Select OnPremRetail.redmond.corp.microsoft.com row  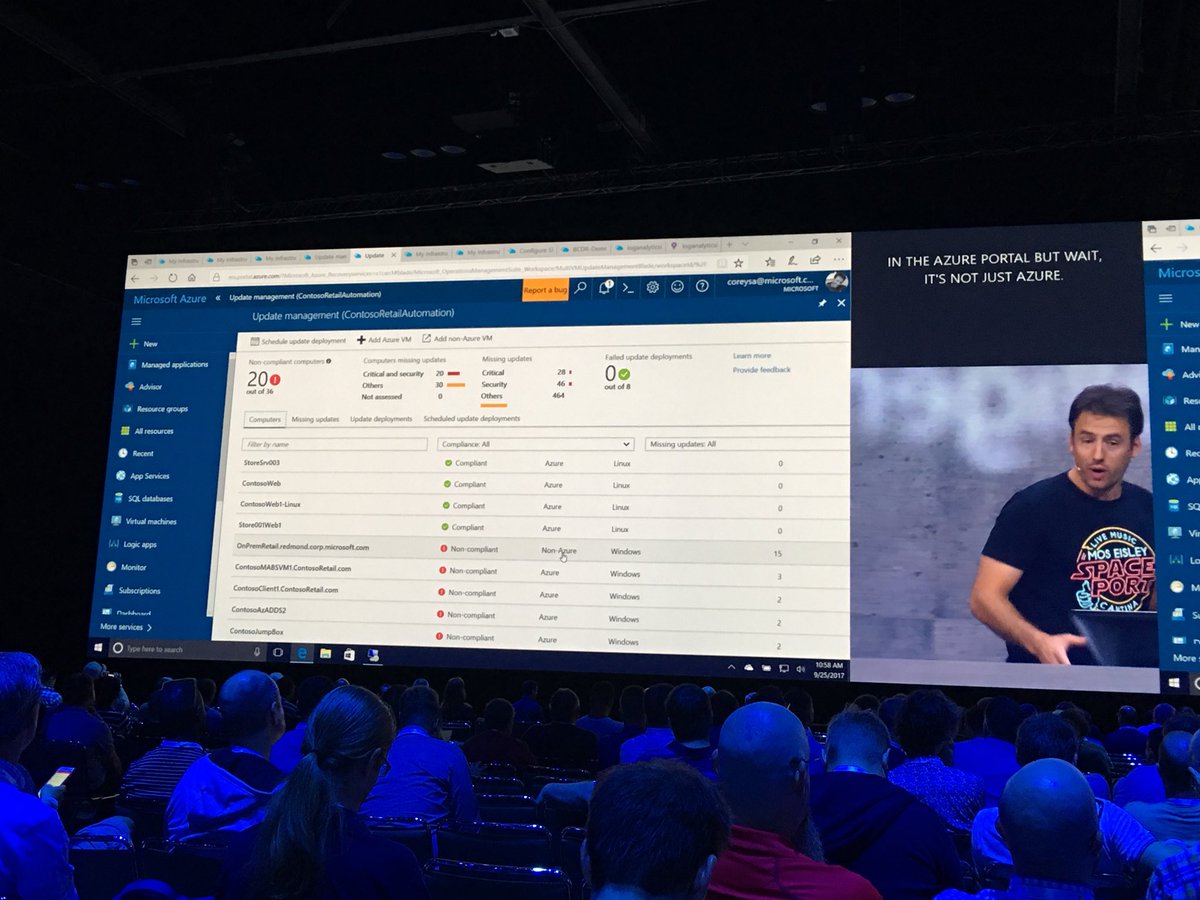pyautogui.click(x=540, y=549)
